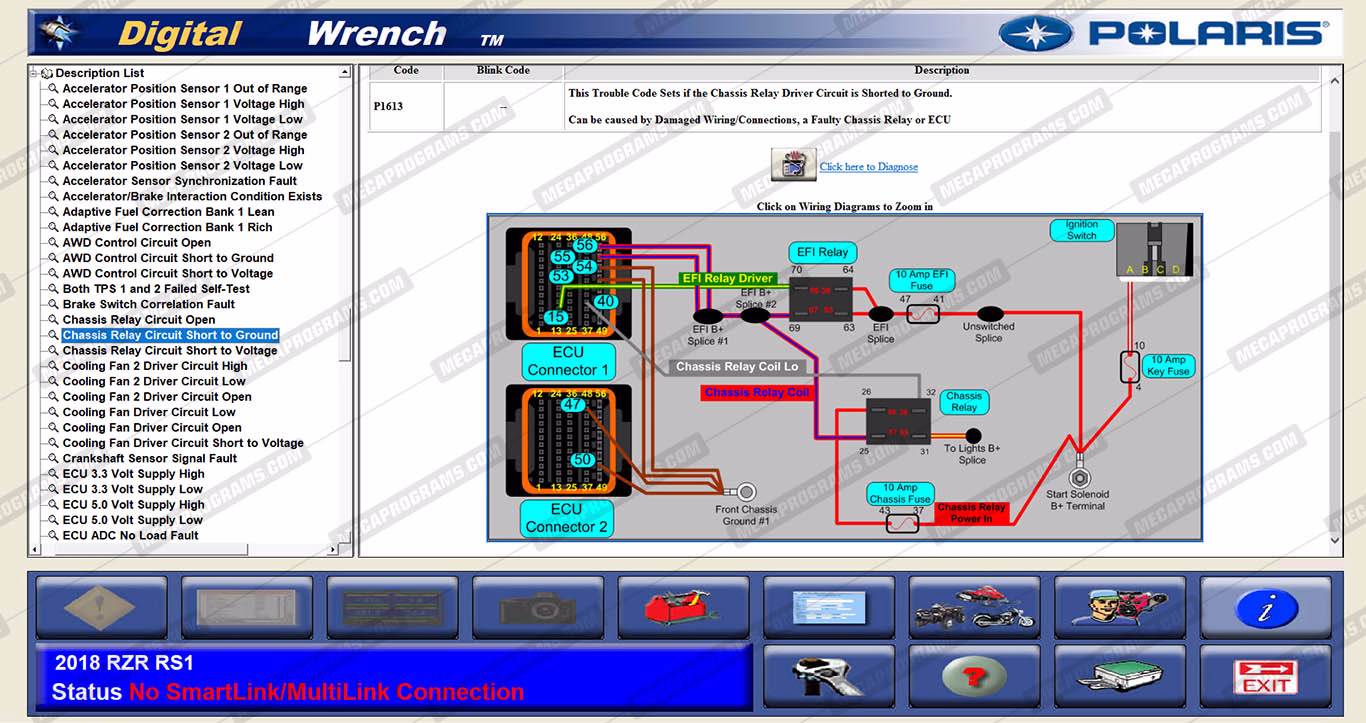
Task: Select ECU 3.3 Volt Supply Low
Action: coord(132,489)
